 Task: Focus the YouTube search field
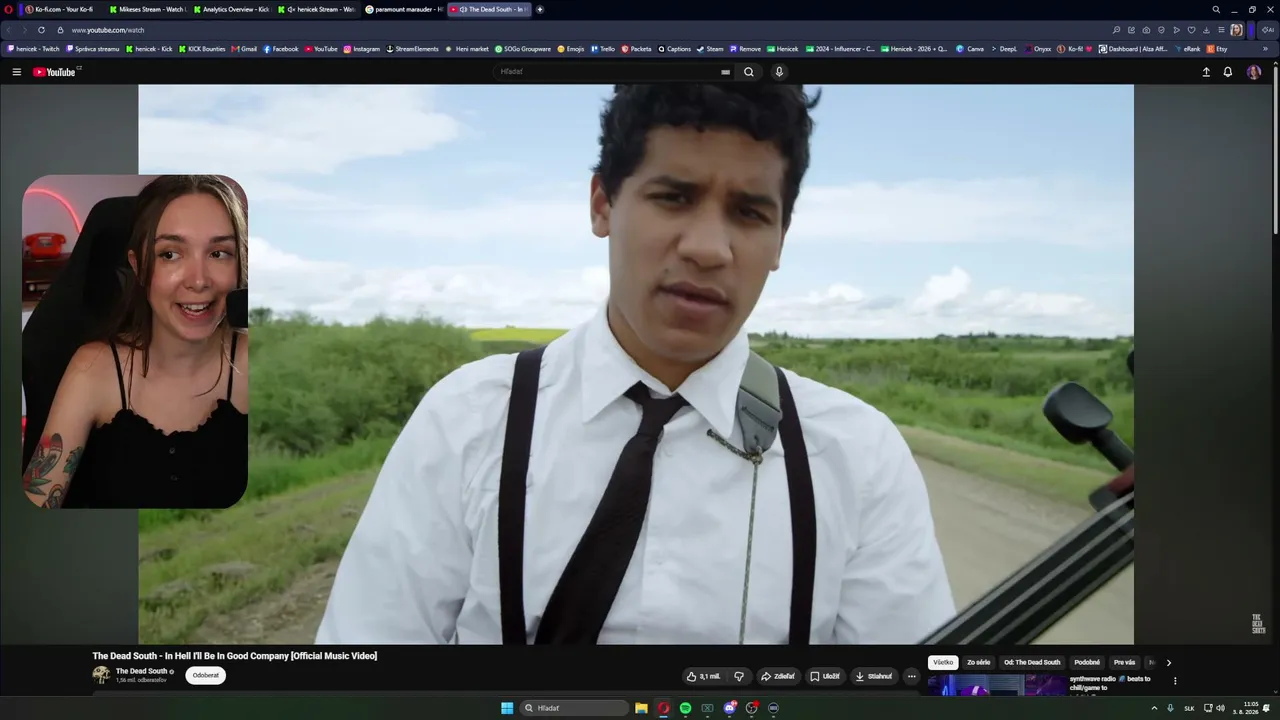click(x=606, y=72)
